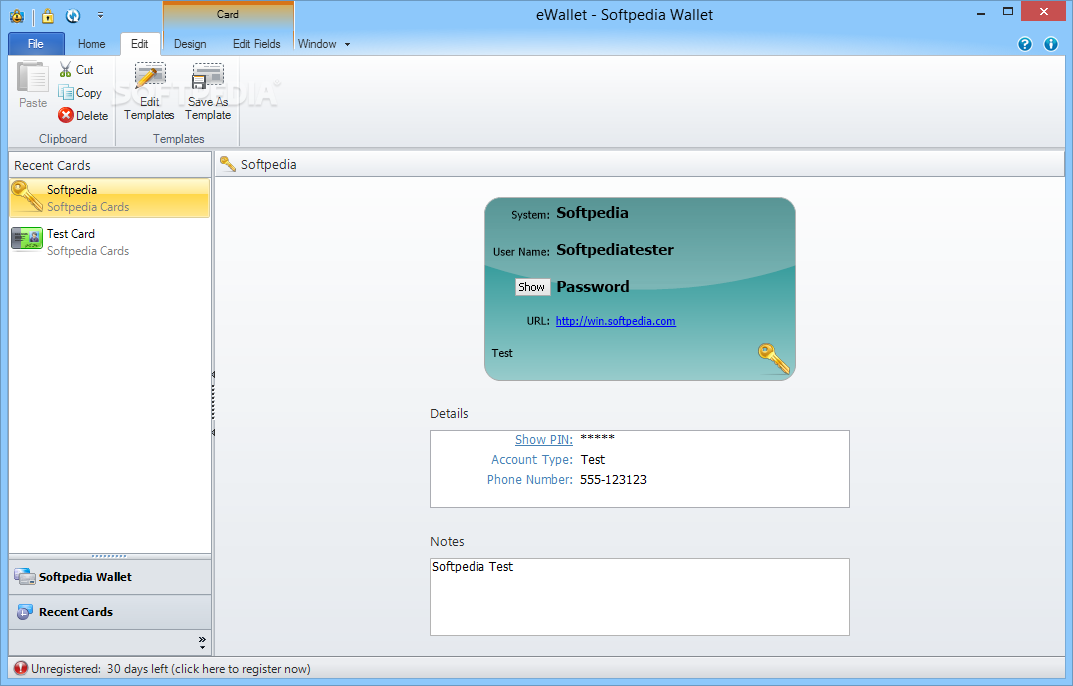
Task: Click the Recent Cards navigation button
Action: point(109,612)
